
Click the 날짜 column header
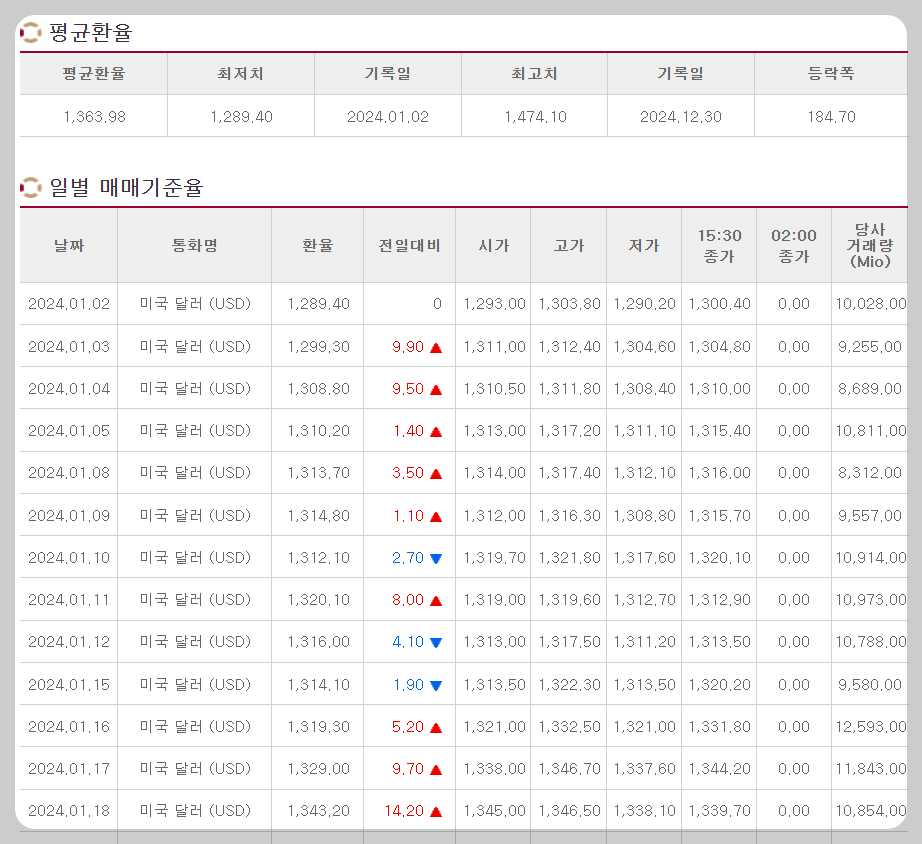(x=69, y=245)
